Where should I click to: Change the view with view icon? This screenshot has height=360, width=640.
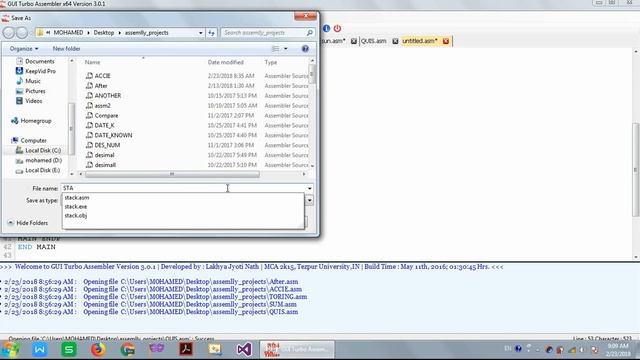[276, 49]
